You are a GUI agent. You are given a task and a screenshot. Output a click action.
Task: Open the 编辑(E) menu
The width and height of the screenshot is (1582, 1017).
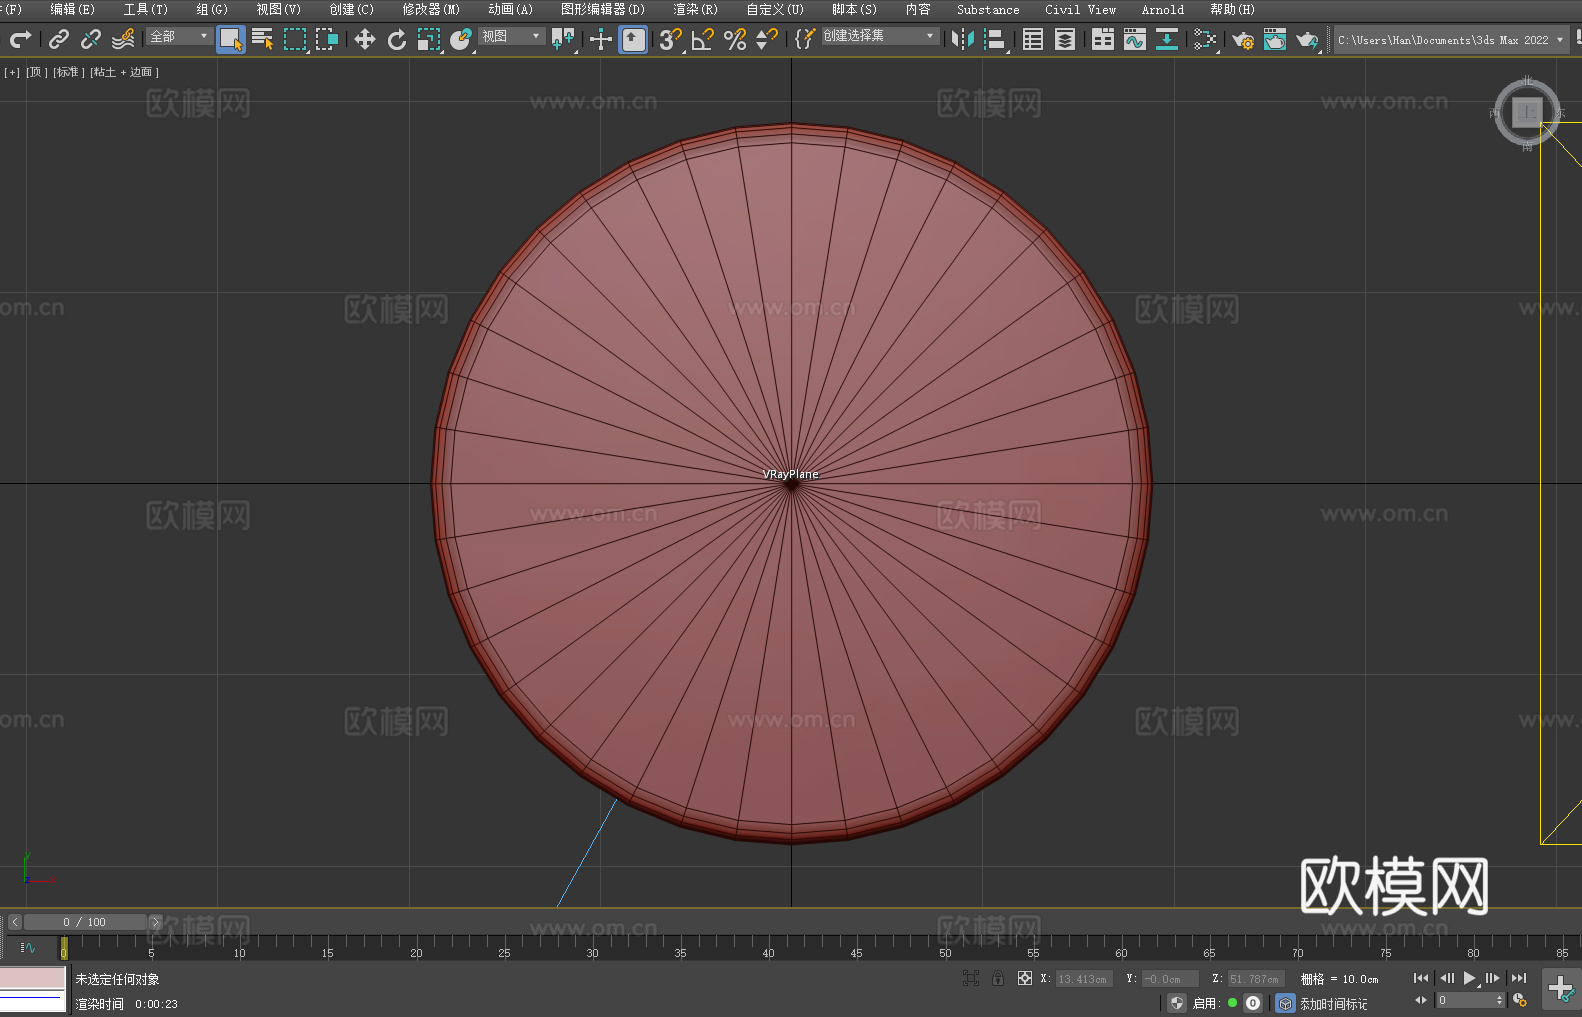[x=72, y=9]
